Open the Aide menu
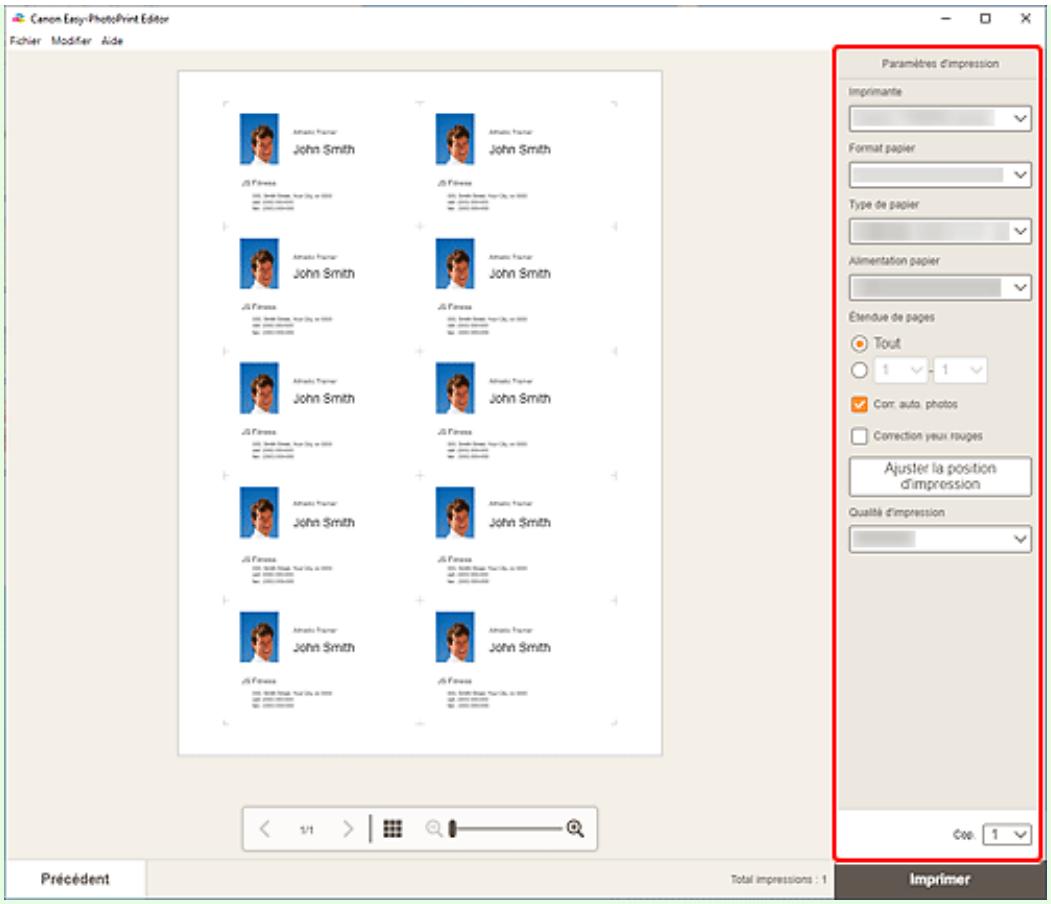The width and height of the screenshot is (1051, 904). [112, 41]
